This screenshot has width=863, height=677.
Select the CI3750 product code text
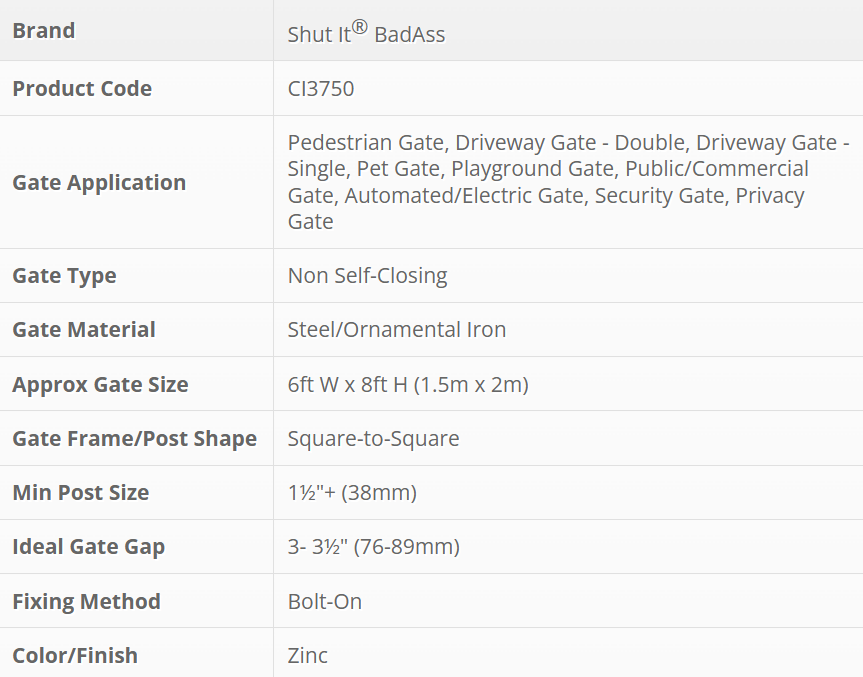(321, 88)
